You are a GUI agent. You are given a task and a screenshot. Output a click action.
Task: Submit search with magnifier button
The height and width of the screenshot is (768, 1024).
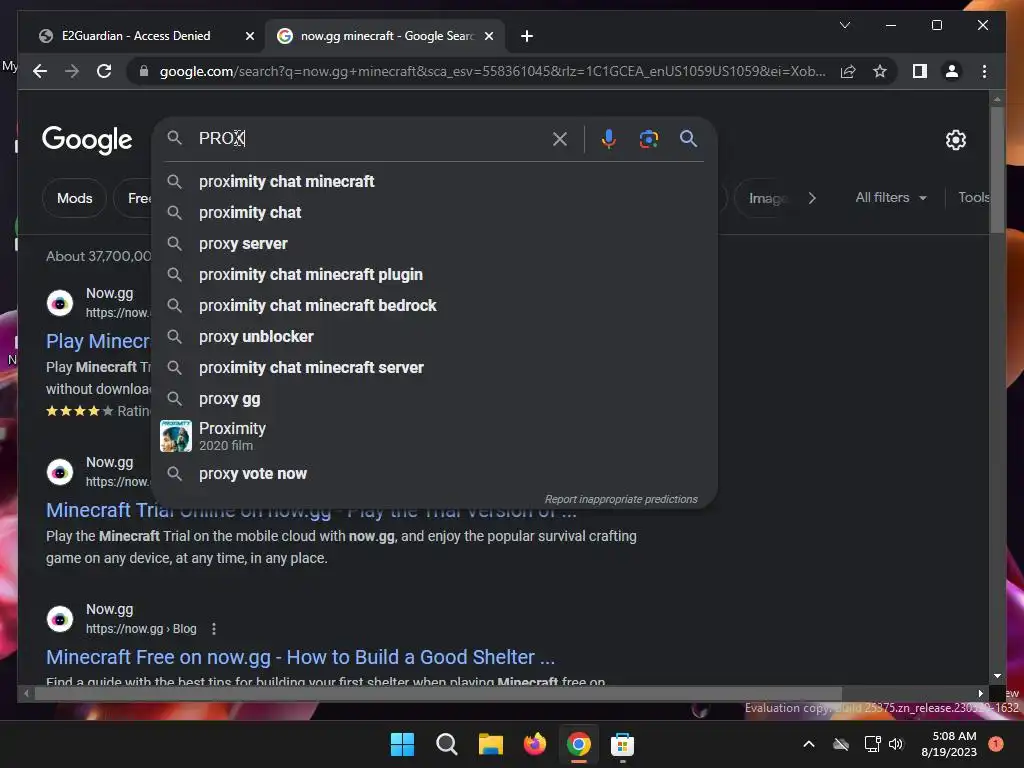(688, 138)
